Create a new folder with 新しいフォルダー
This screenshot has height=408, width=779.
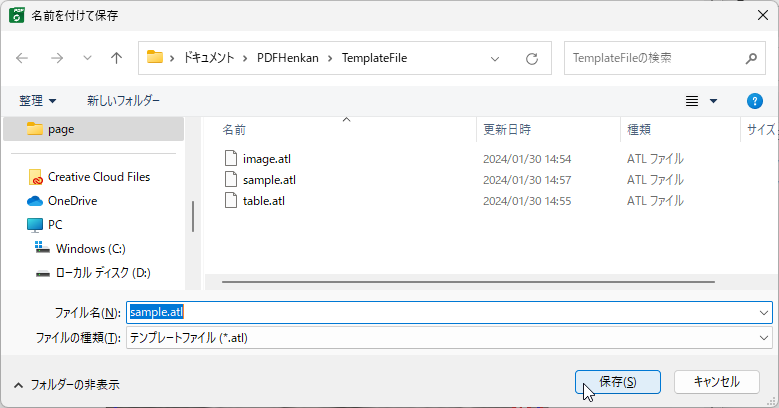[x=123, y=101]
